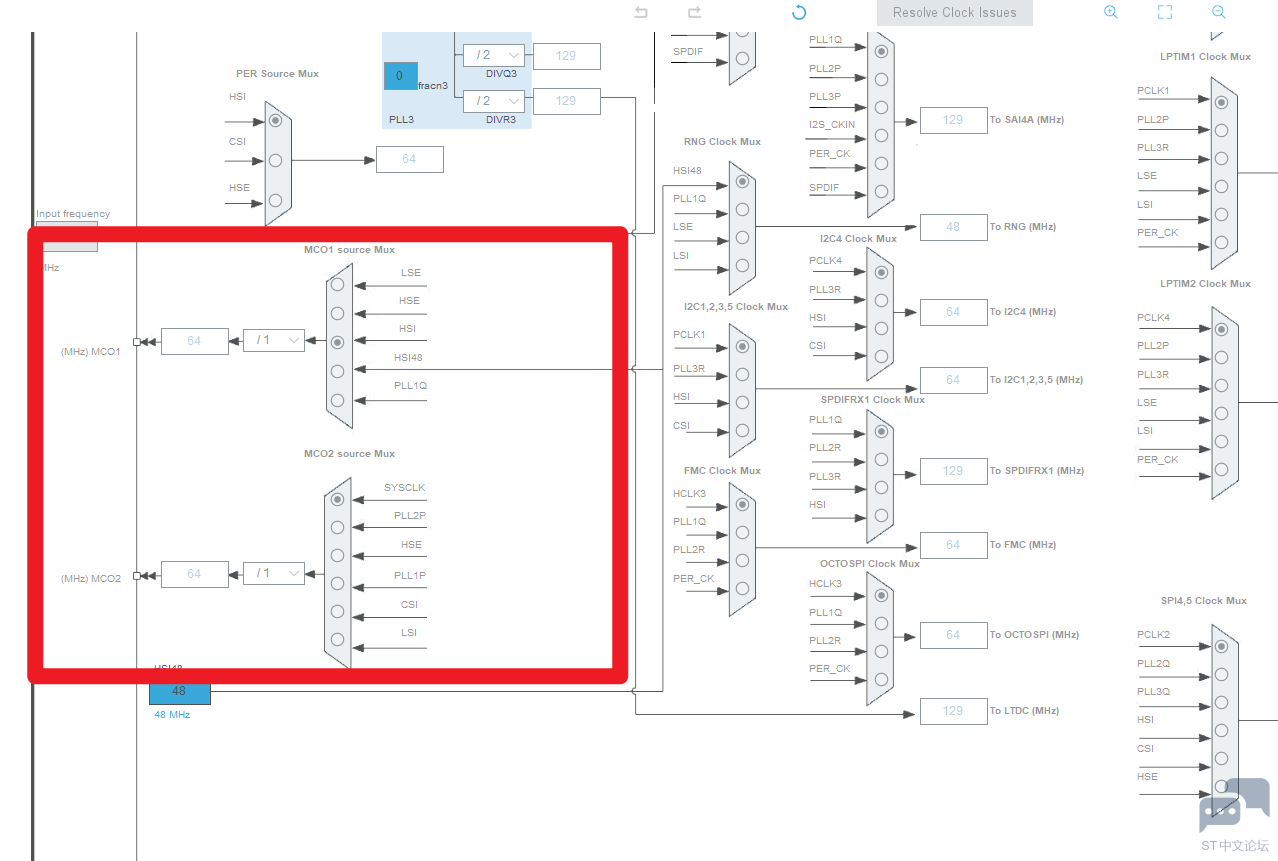Select HSE in PER Source Mux
The height and width of the screenshot is (861, 1278).
point(276,200)
